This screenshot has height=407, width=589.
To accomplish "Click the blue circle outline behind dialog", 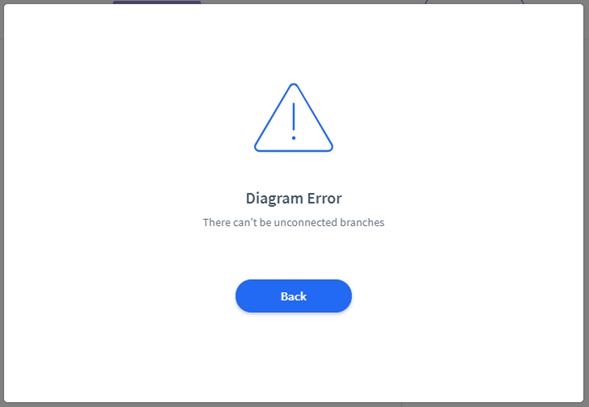I will [x=474, y=2].
